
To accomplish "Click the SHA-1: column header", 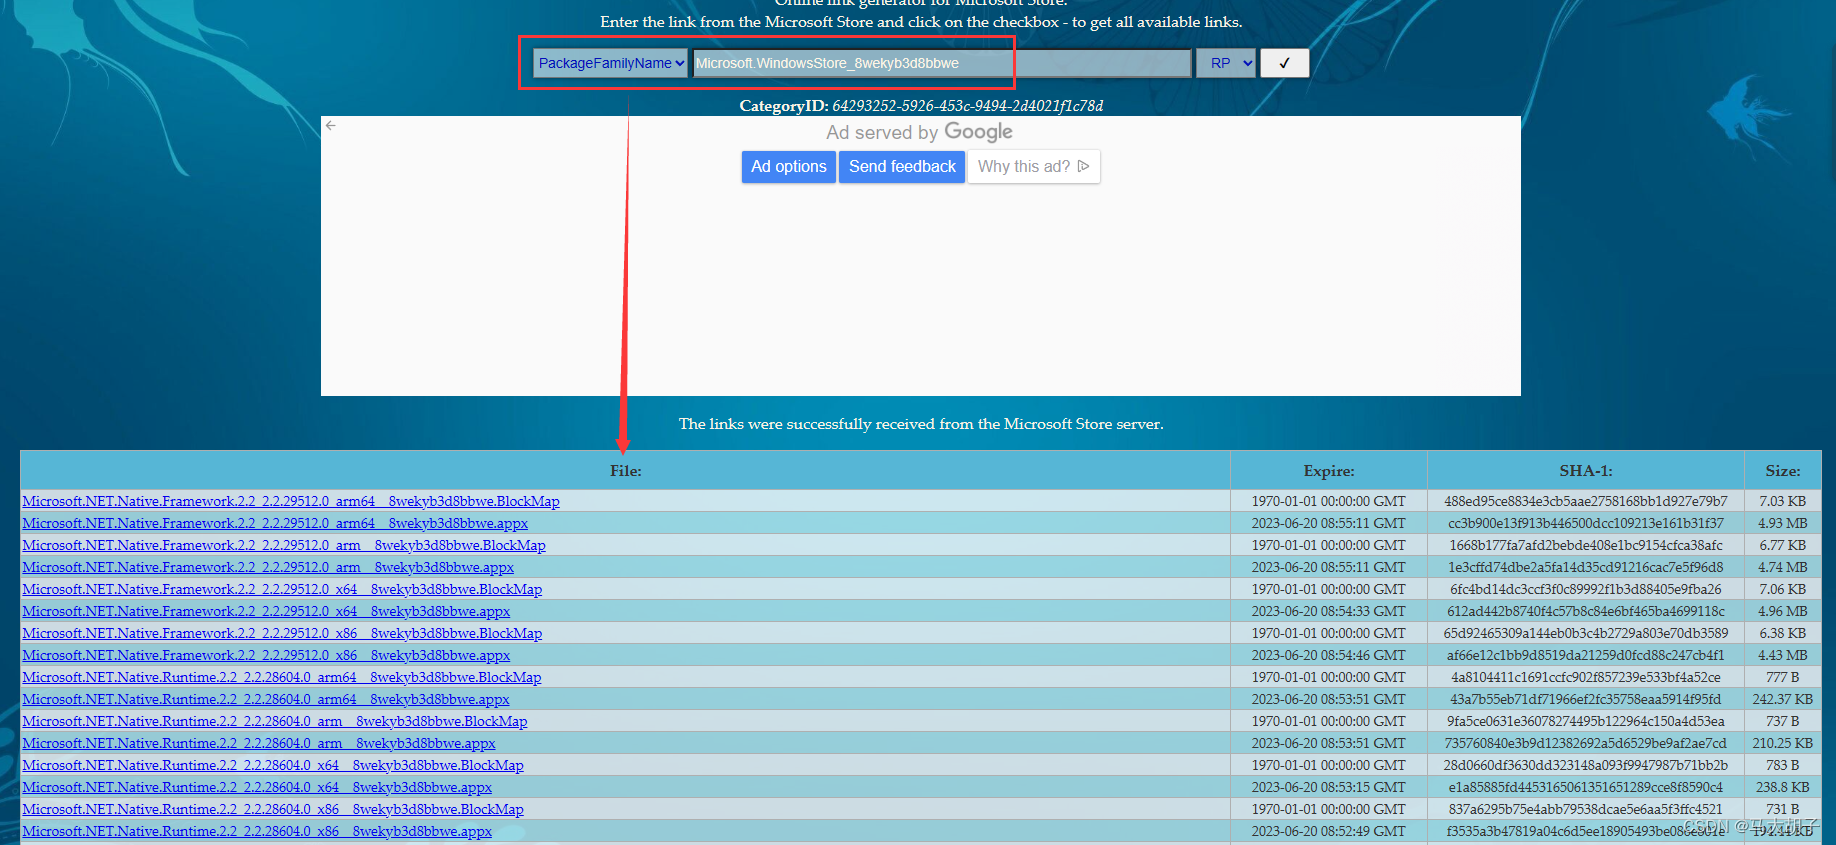I will coord(1586,470).
